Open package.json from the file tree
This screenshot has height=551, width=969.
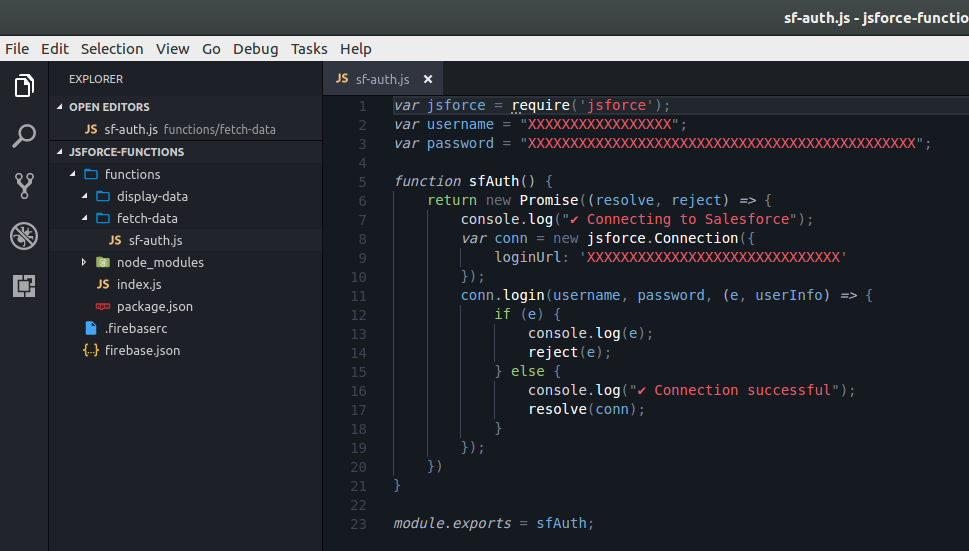(154, 306)
